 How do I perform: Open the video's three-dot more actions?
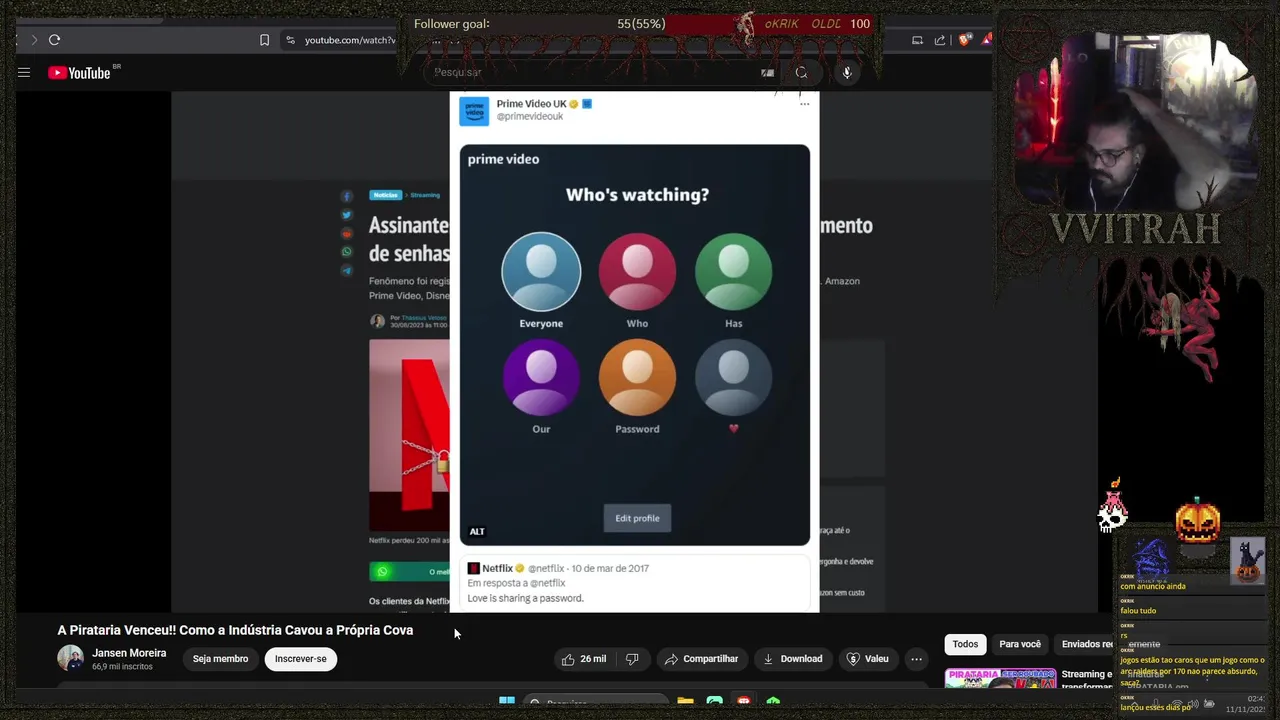pos(916,659)
